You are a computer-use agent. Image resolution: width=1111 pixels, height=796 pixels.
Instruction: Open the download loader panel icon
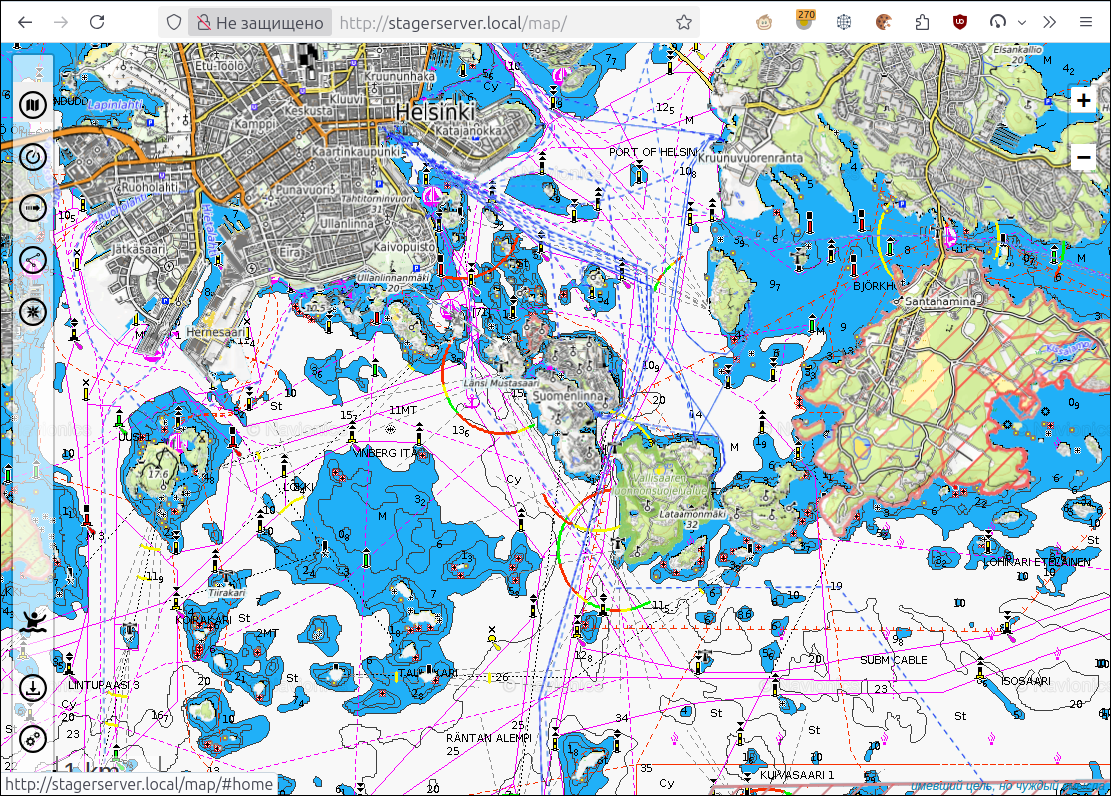[x=33, y=688]
